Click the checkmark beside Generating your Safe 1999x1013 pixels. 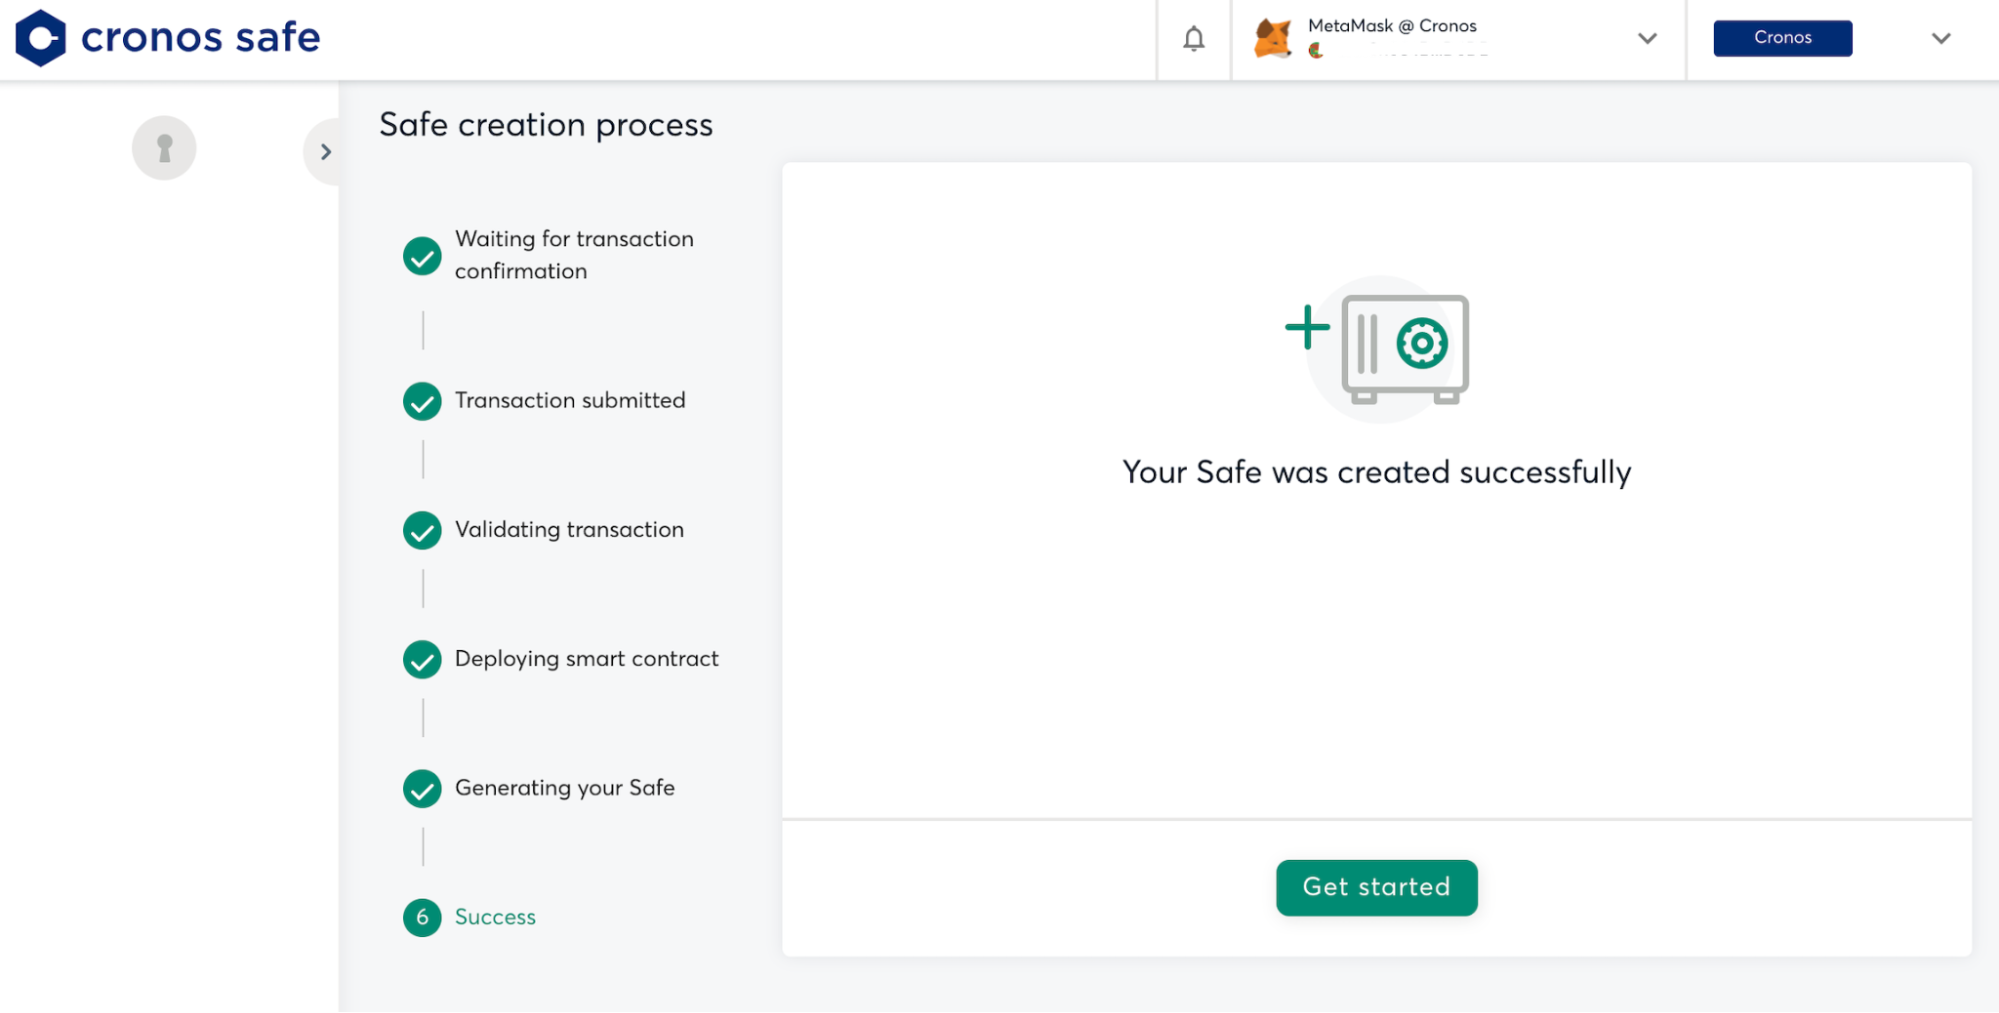422,788
